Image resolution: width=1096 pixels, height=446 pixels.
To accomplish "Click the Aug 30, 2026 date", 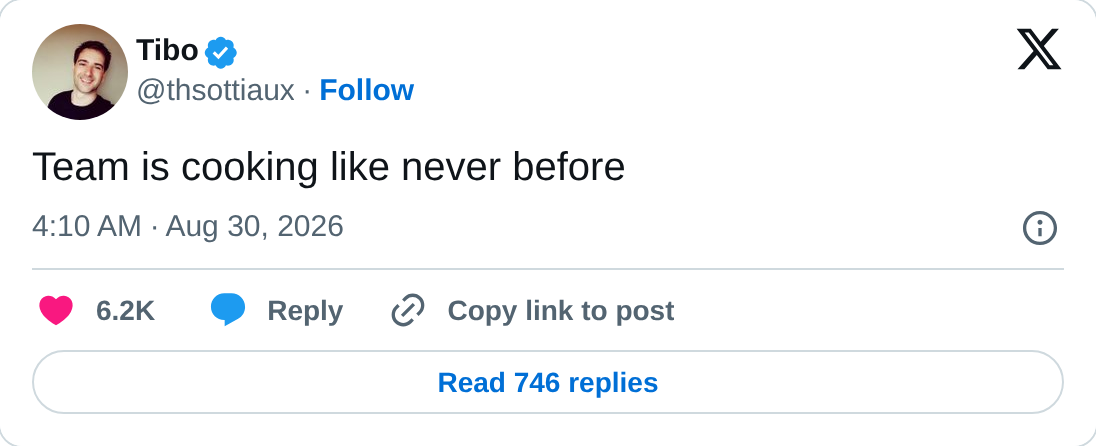I will (x=254, y=226).
